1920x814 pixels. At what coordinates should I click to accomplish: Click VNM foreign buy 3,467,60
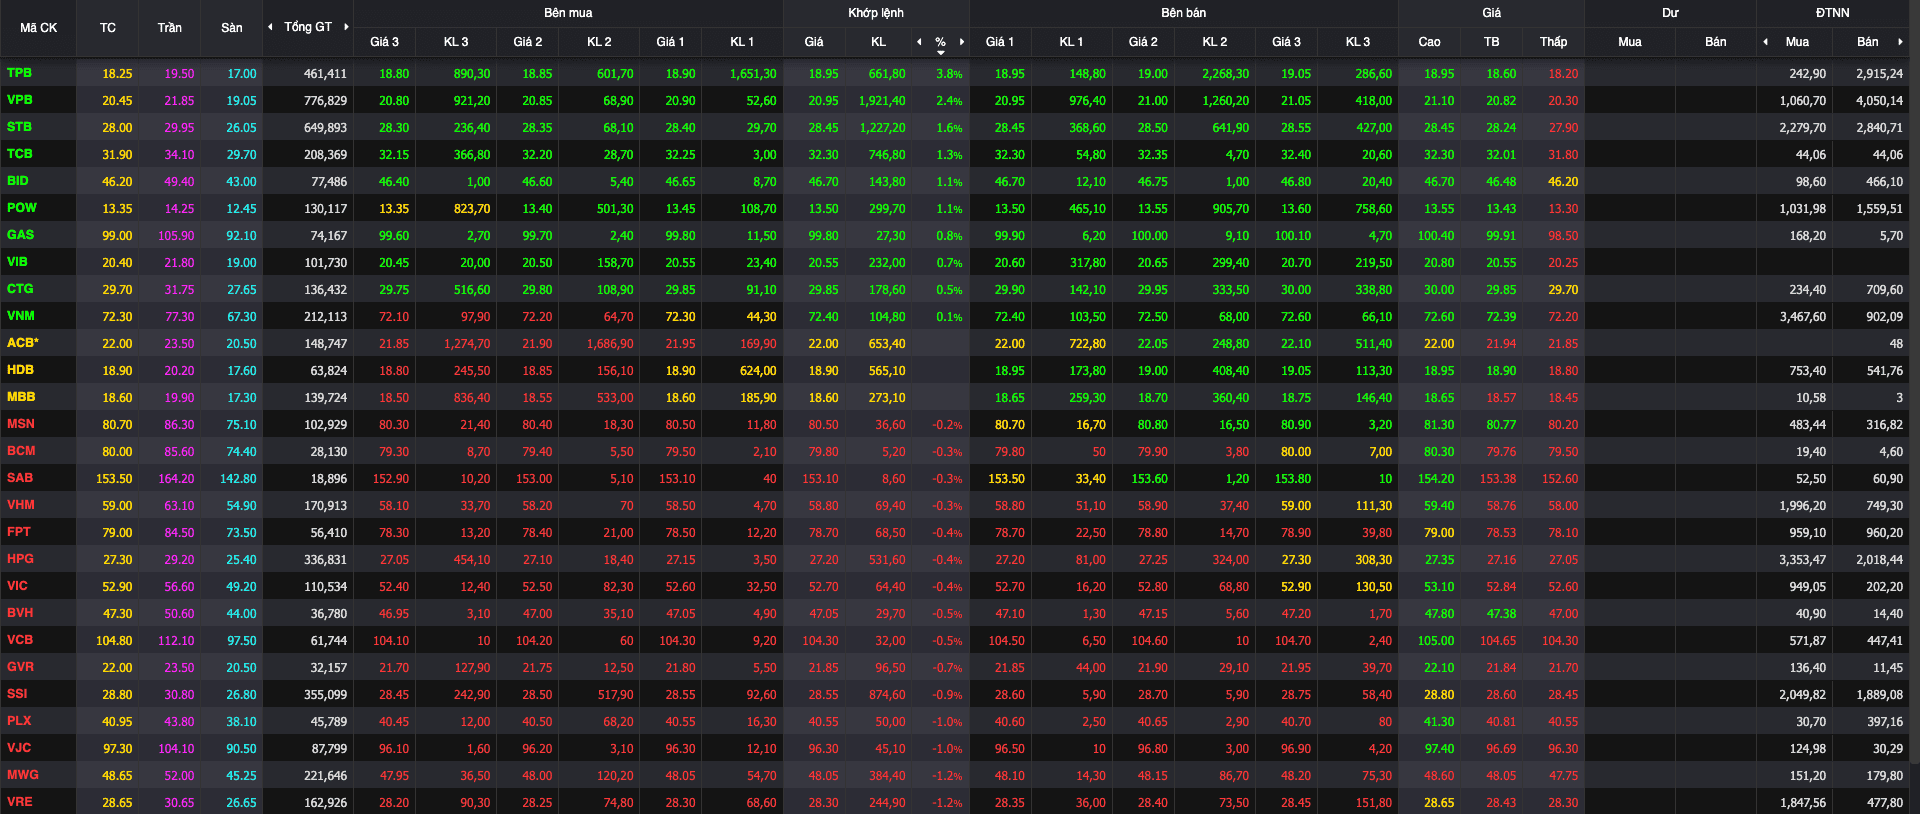1803,317
